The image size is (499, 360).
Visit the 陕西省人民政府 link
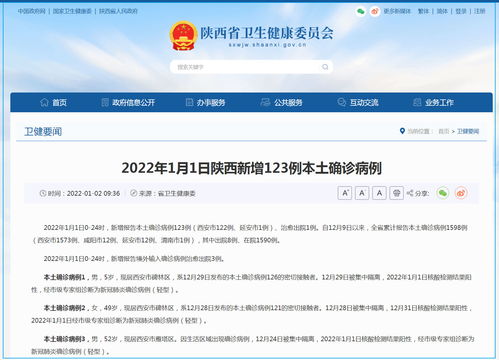(x=118, y=11)
